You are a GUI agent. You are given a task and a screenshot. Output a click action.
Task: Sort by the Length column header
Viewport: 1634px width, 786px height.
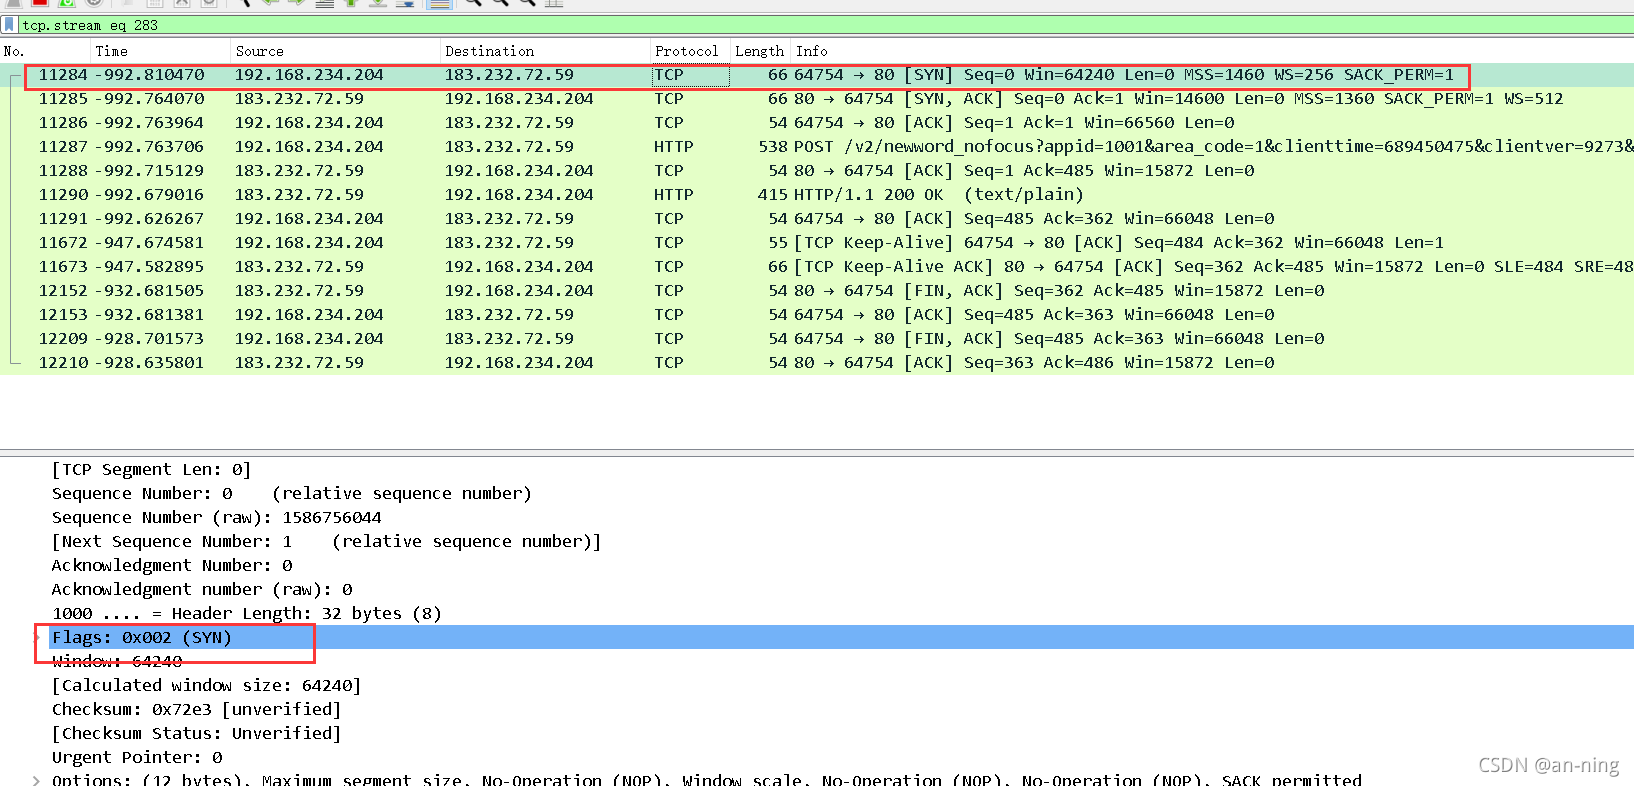tap(759, 51)
